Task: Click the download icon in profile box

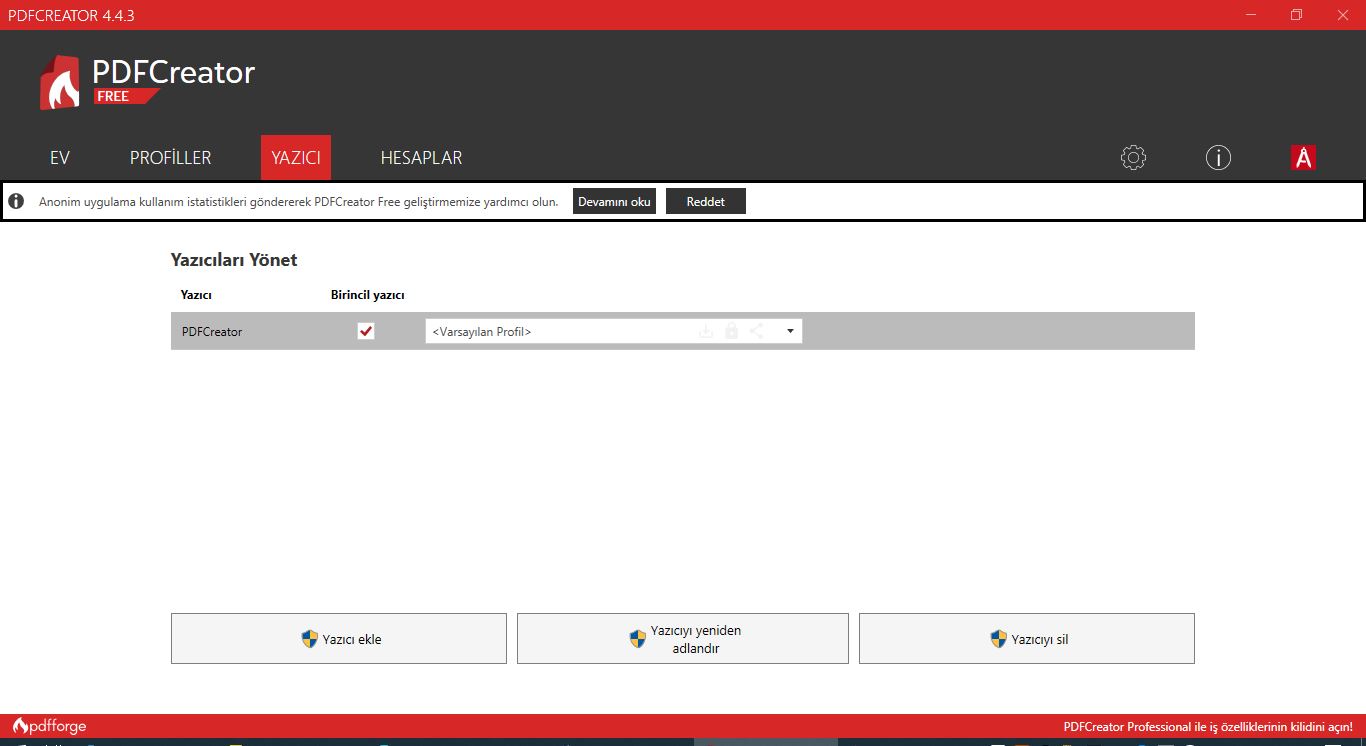Action: [x=706, y=331]
